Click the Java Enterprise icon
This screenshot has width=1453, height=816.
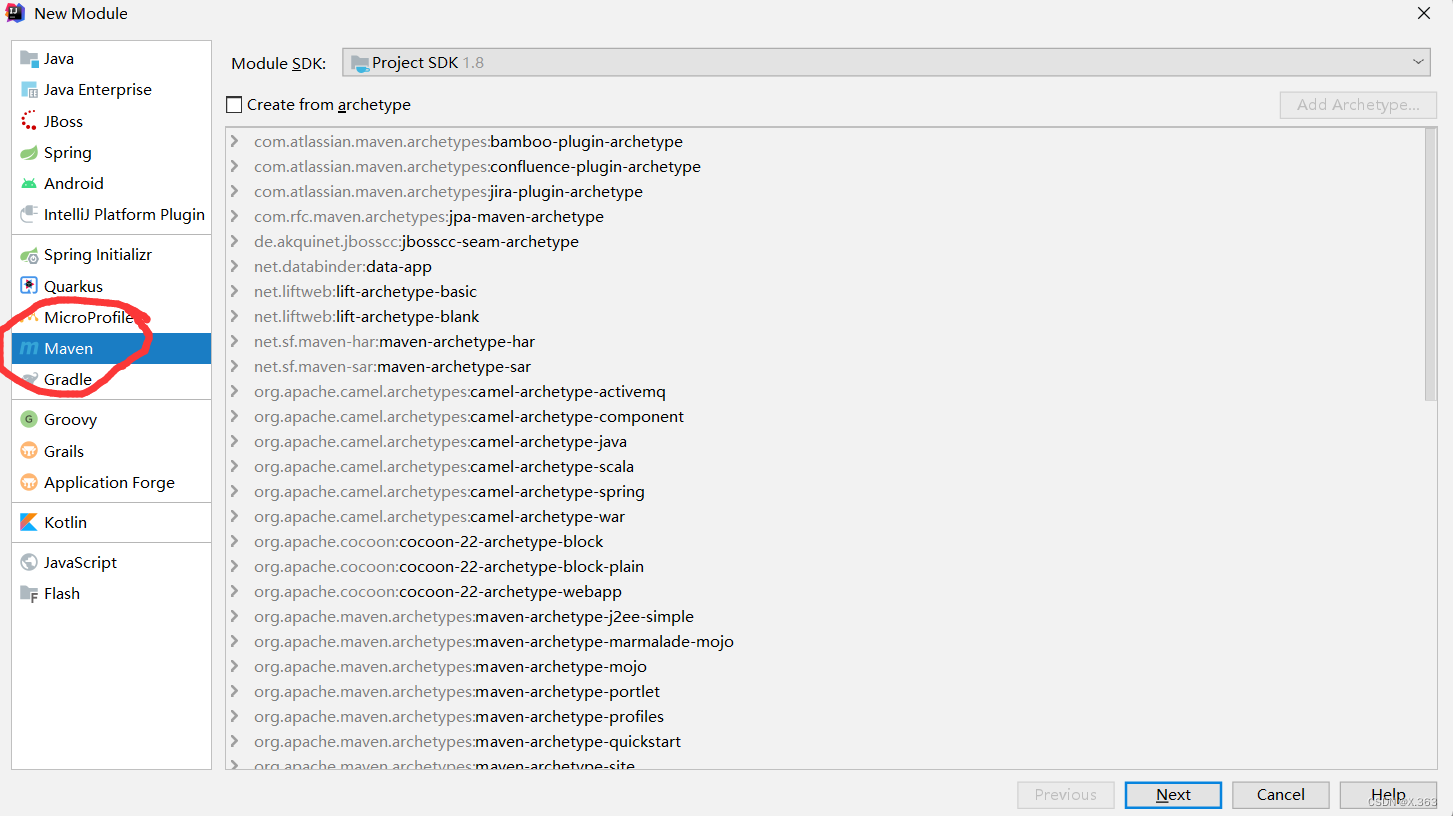pos(29,89)
